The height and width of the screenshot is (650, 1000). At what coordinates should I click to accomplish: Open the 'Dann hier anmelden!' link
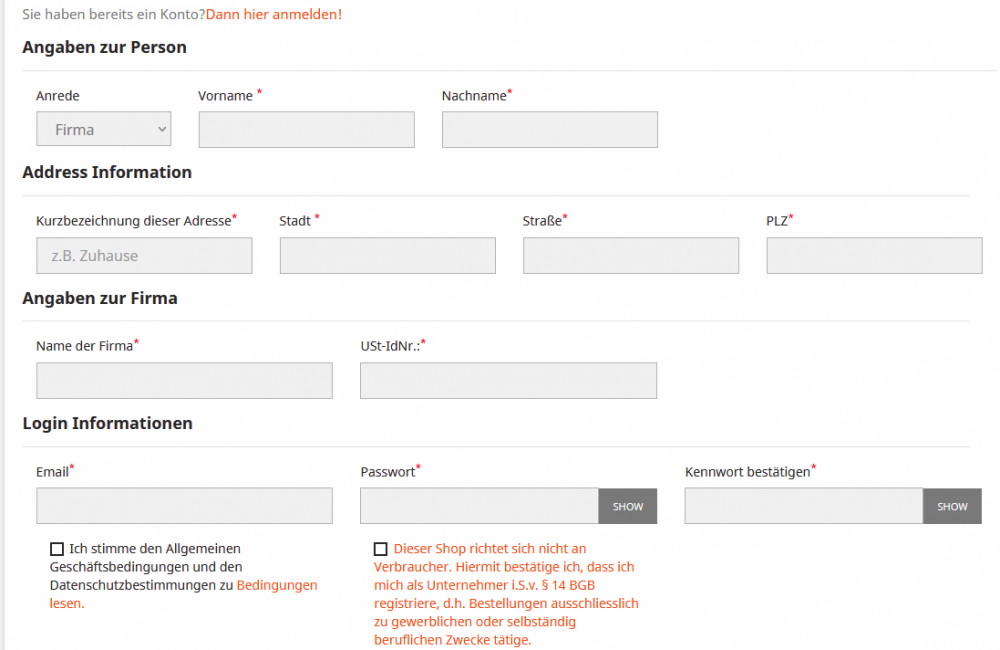point(273,15)
